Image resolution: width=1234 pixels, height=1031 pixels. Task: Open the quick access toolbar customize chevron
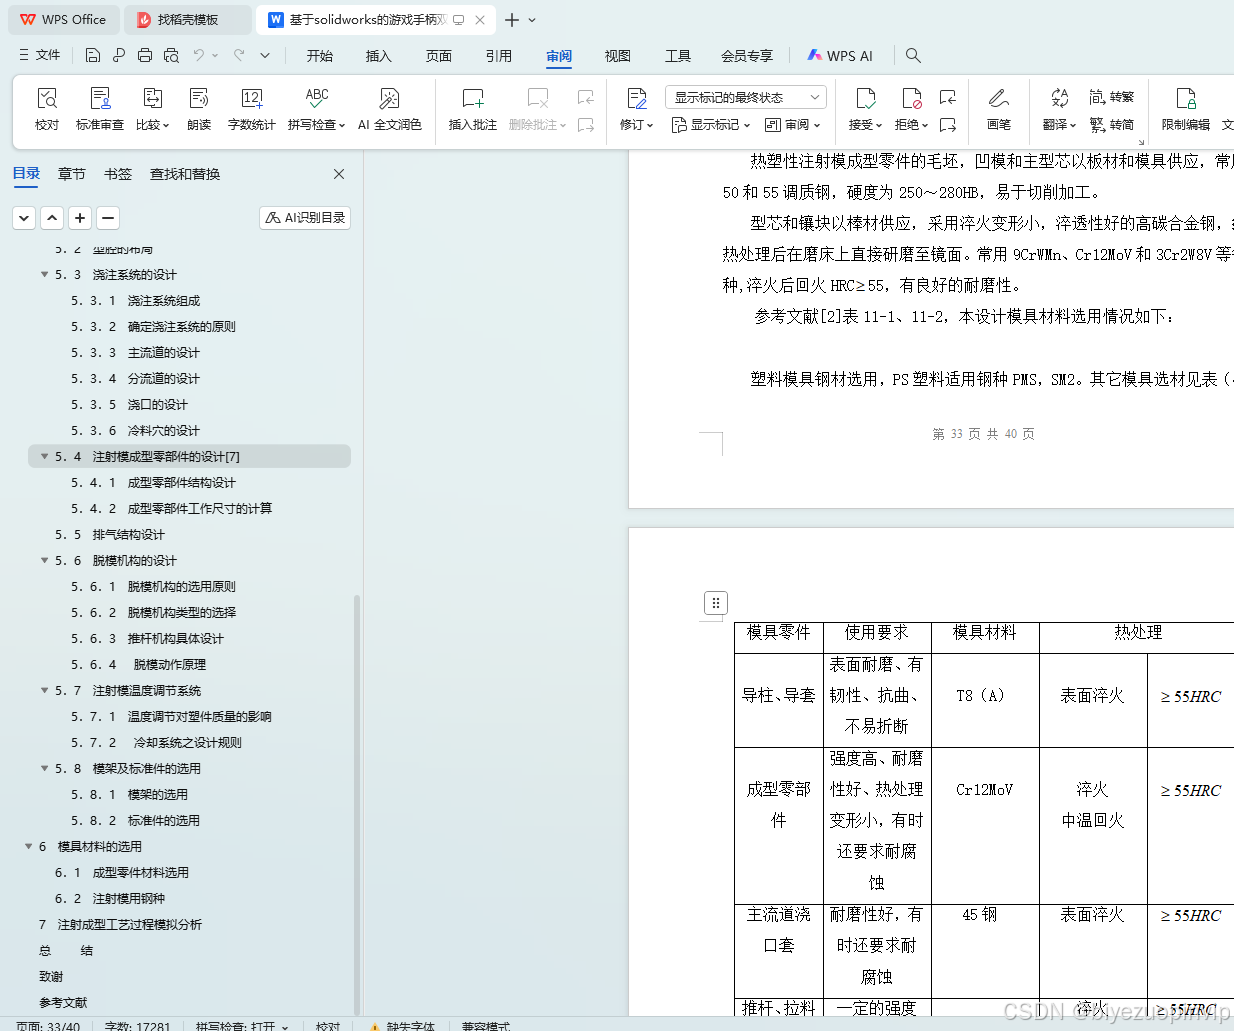(265, 55)
